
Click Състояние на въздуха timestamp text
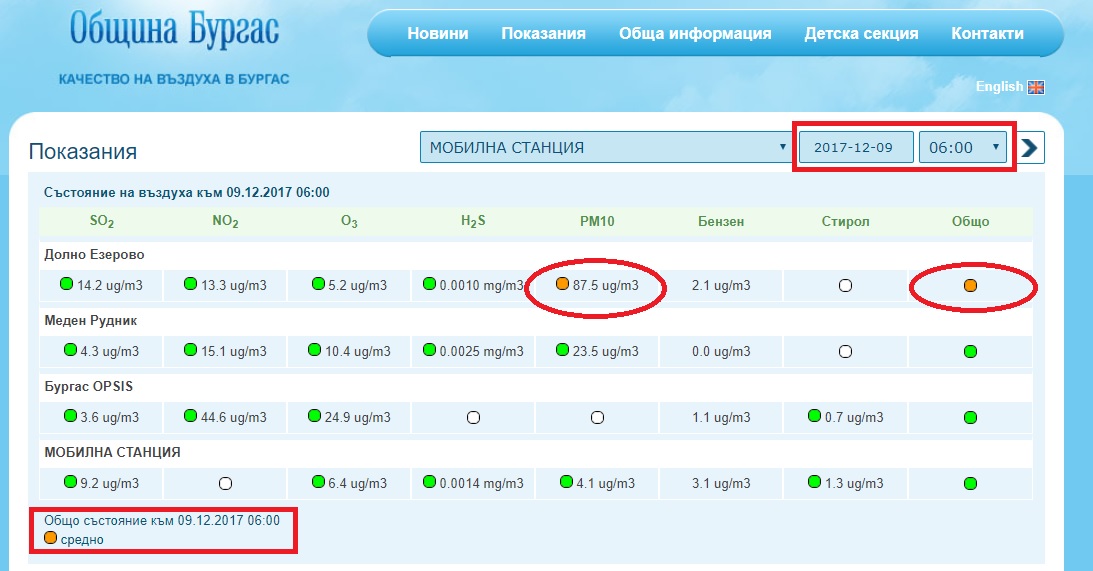187,192
